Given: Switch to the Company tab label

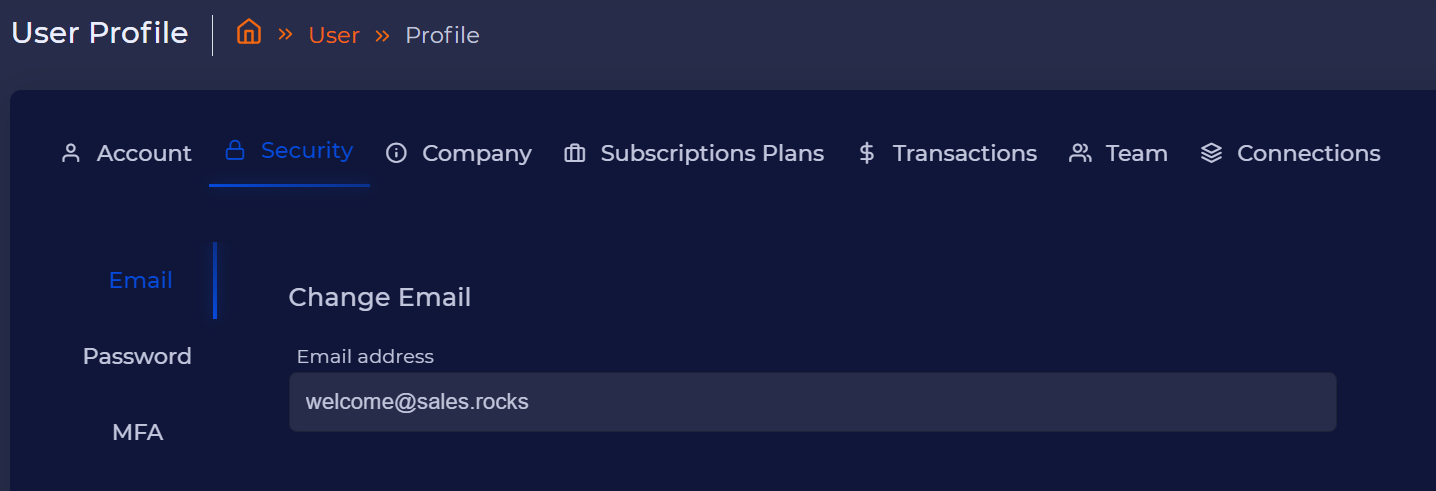Looking at the screenshot, I should click(x=476, y=153).
